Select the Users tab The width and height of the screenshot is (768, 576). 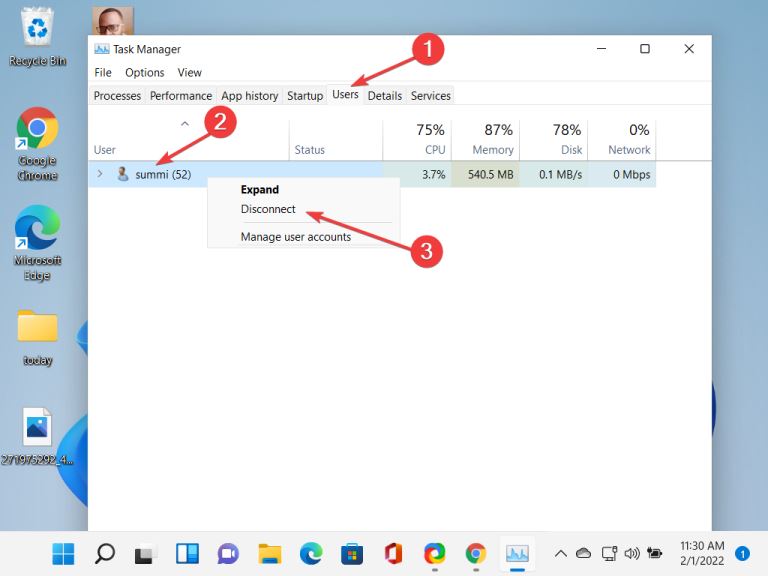point(345,94)
